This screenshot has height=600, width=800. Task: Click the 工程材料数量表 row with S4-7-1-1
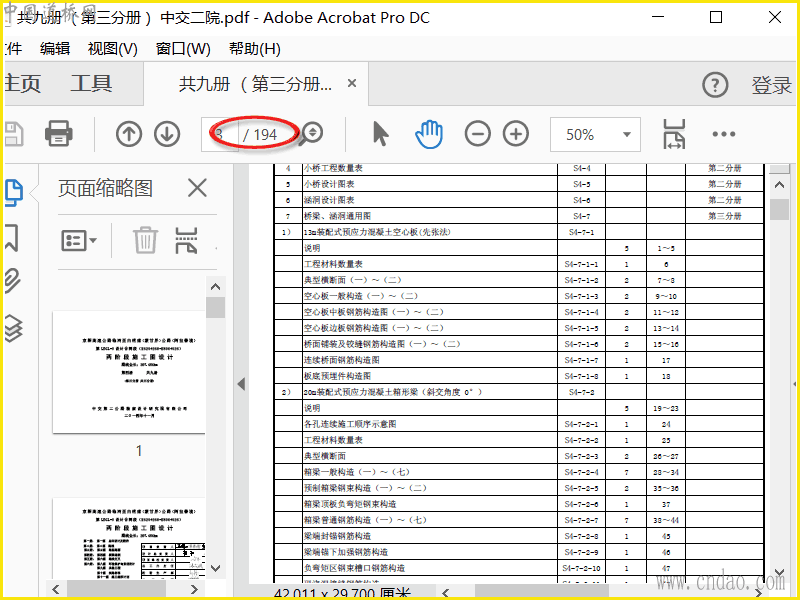click(518, 264)
